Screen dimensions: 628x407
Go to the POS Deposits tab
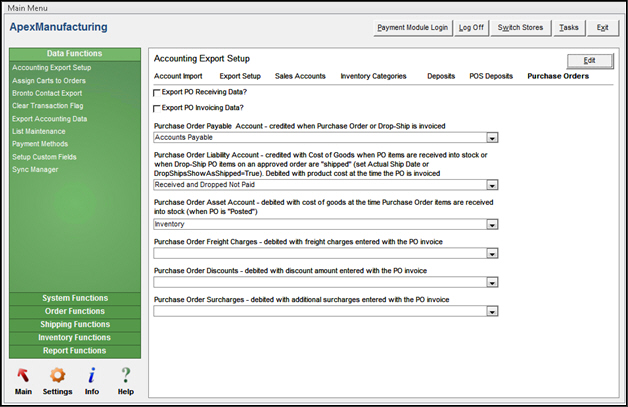[x=492, y=75]
